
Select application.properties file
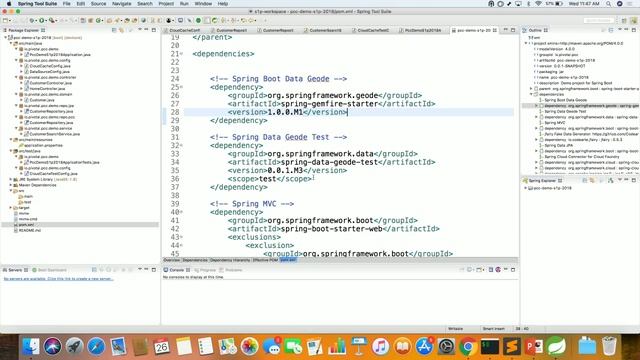(x=43, y=145)
